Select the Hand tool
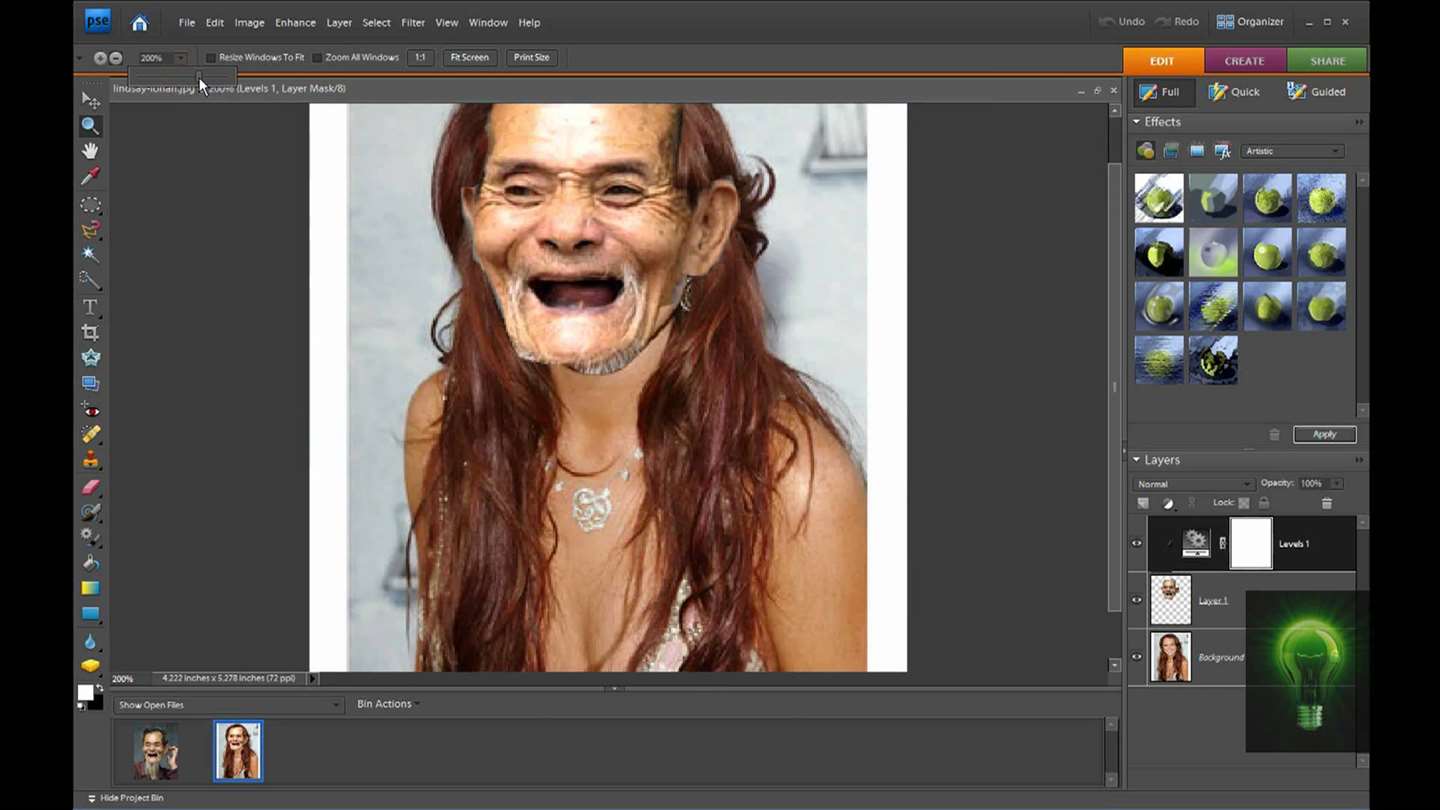 pos(90,151)
